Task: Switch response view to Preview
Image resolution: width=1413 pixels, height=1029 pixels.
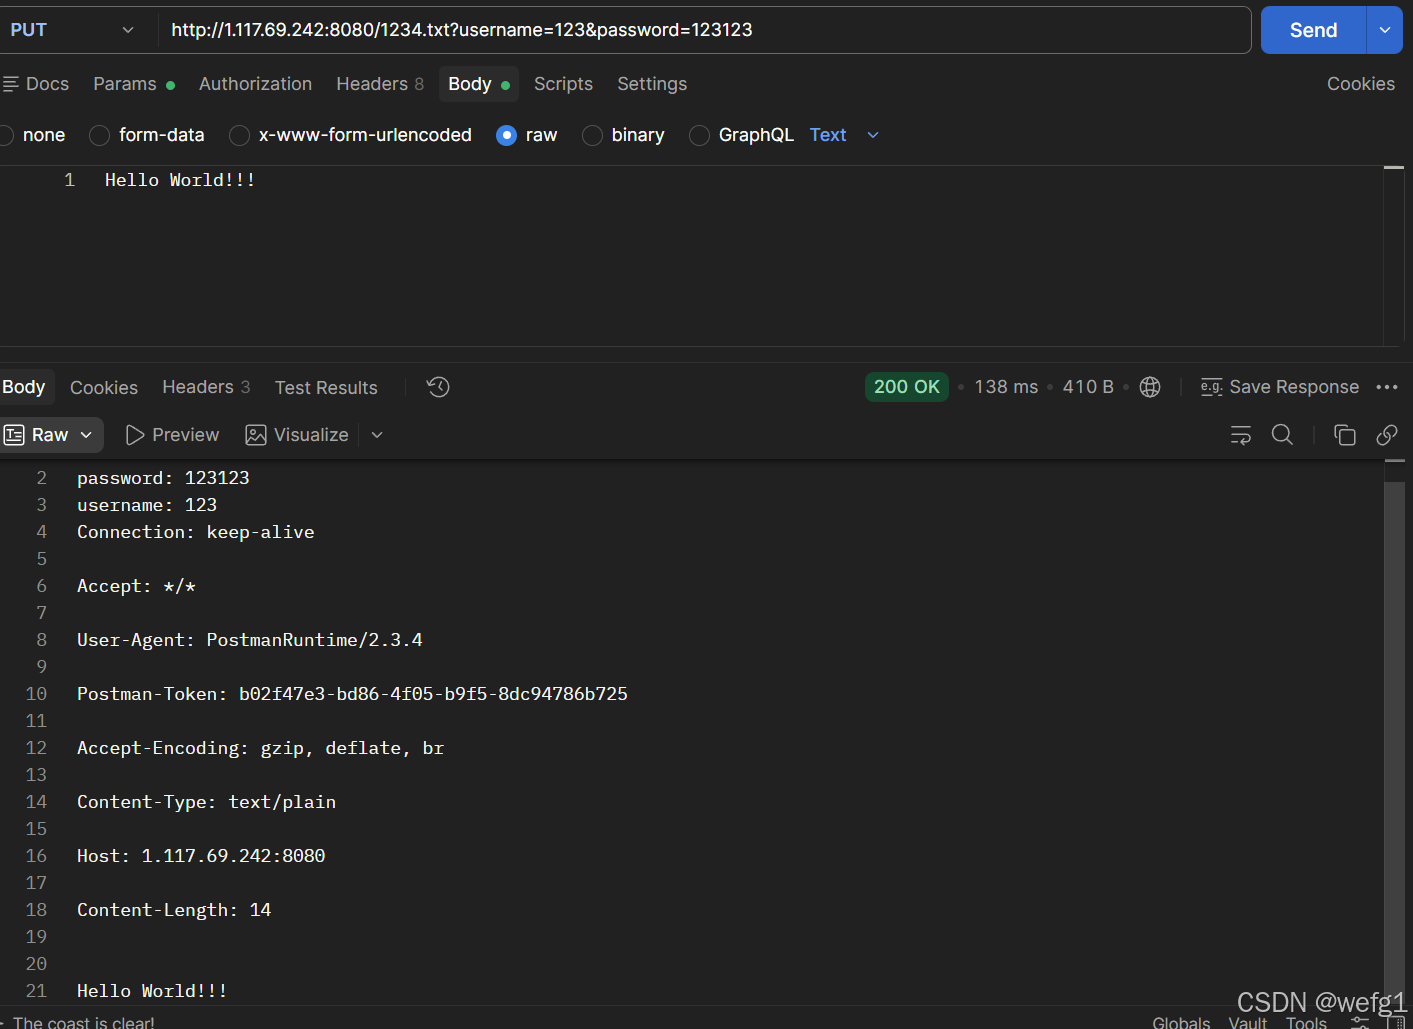Action: pyautogui.click(x=172, y=435)
